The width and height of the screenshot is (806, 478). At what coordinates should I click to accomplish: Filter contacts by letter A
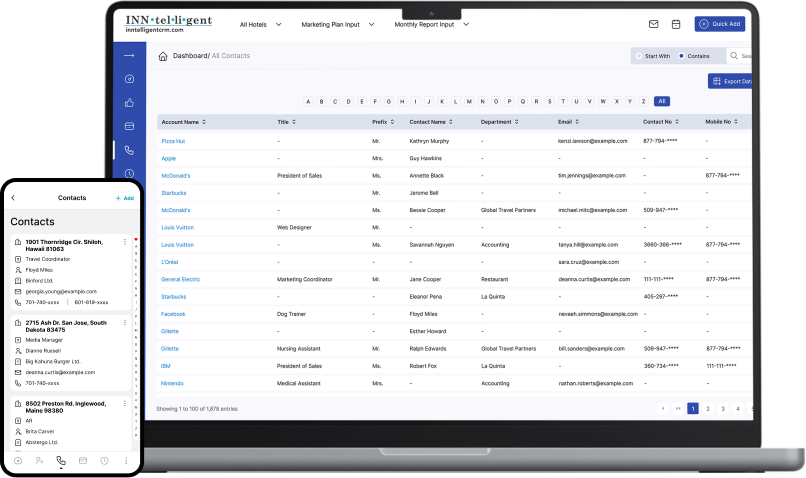pyautogui.click(x=308, y=101)
